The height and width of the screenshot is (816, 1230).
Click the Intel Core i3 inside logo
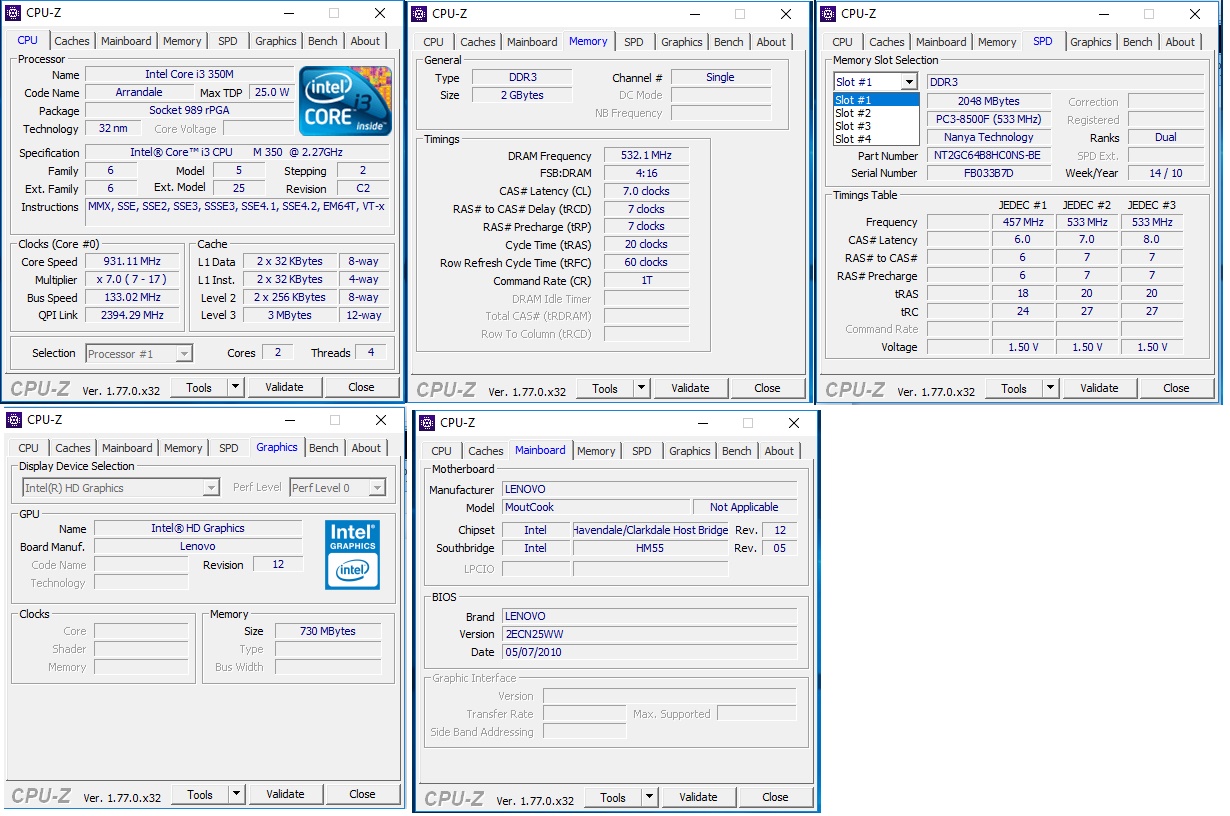[345, 101]
